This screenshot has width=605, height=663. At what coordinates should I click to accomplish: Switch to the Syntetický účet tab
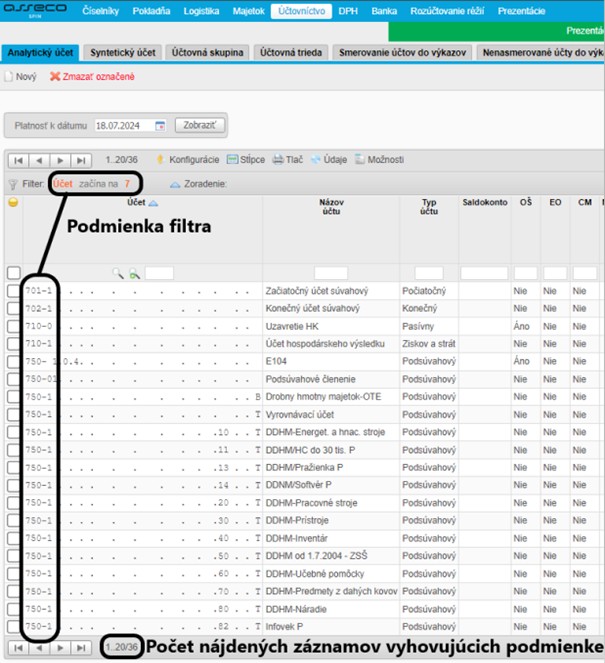[124, 51]
